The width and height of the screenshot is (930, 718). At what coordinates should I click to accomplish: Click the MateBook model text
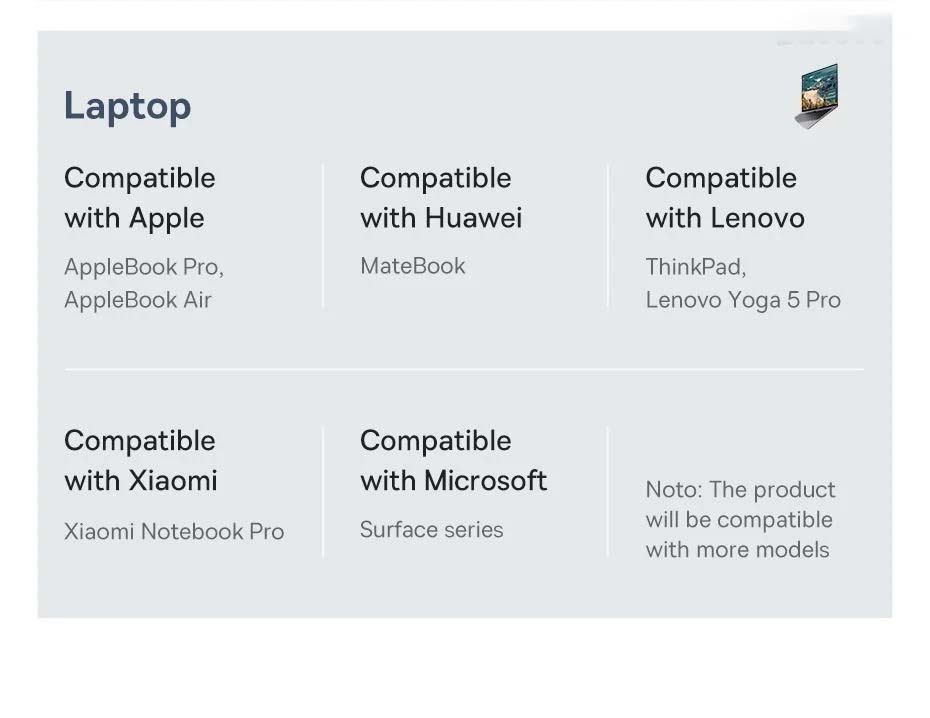[412, 266]
